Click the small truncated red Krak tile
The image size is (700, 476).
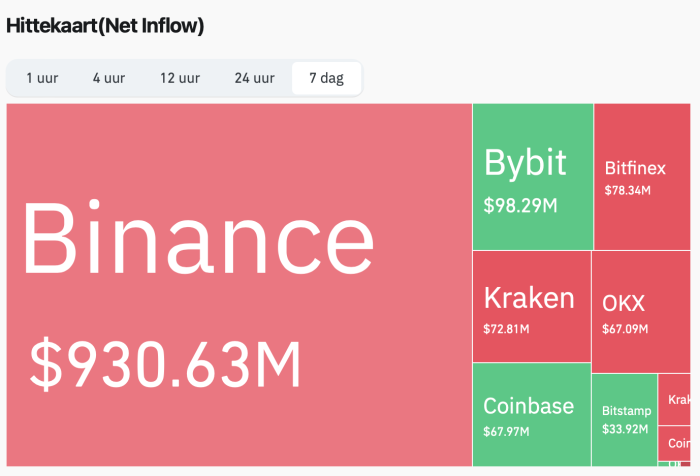click(675, 399)
